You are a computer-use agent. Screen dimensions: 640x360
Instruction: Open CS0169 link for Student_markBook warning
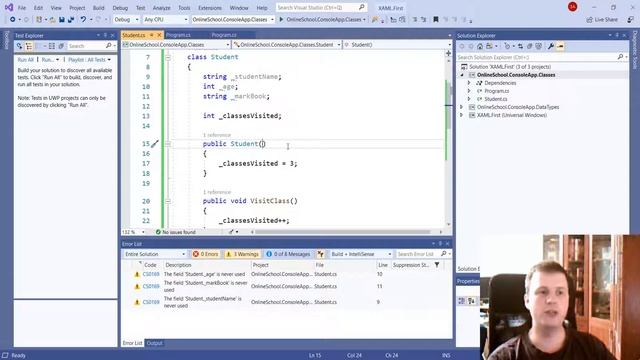pyautogui.click(x=151, y=286)
